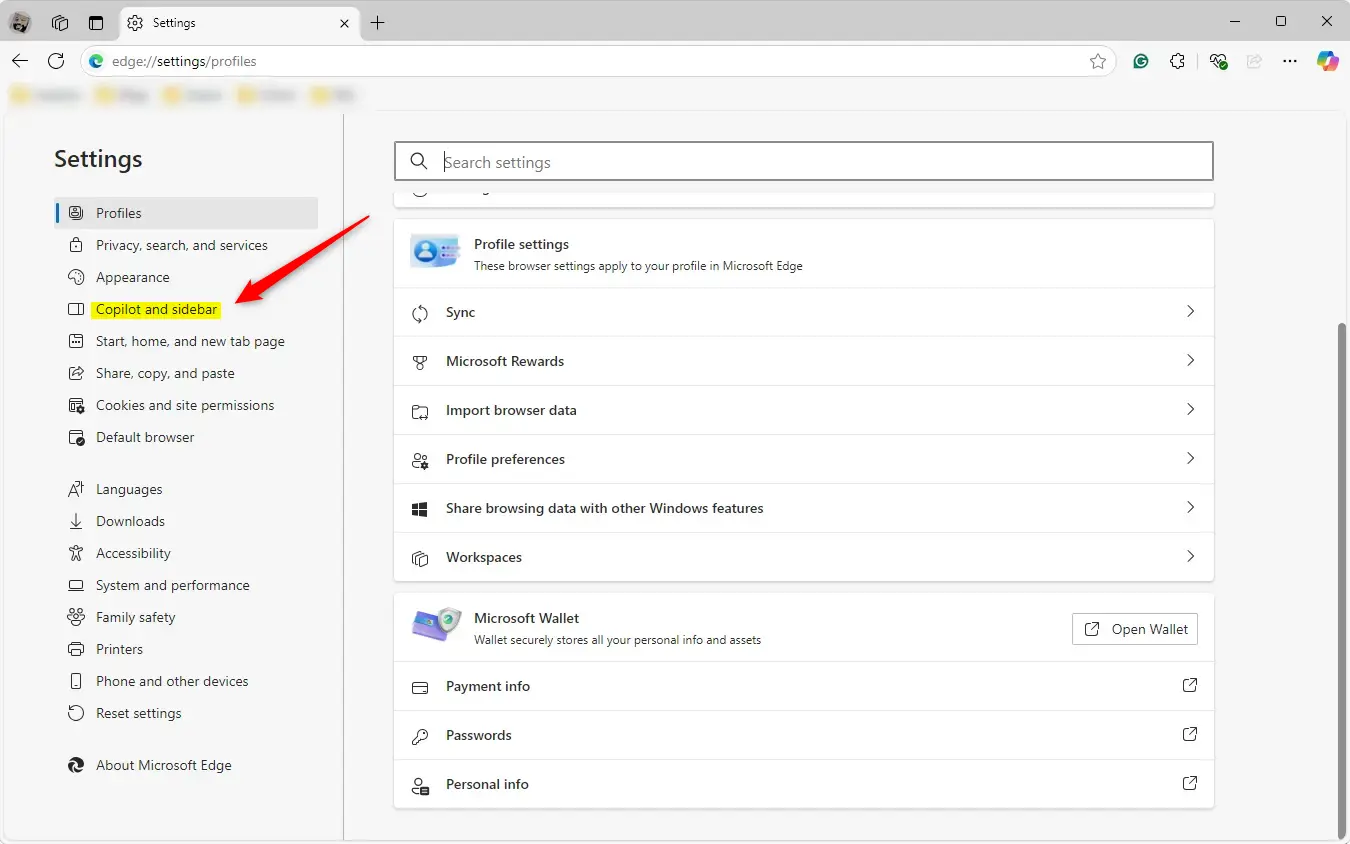Click the Search settings input field

pyautogui.click(x=820, y=162)
